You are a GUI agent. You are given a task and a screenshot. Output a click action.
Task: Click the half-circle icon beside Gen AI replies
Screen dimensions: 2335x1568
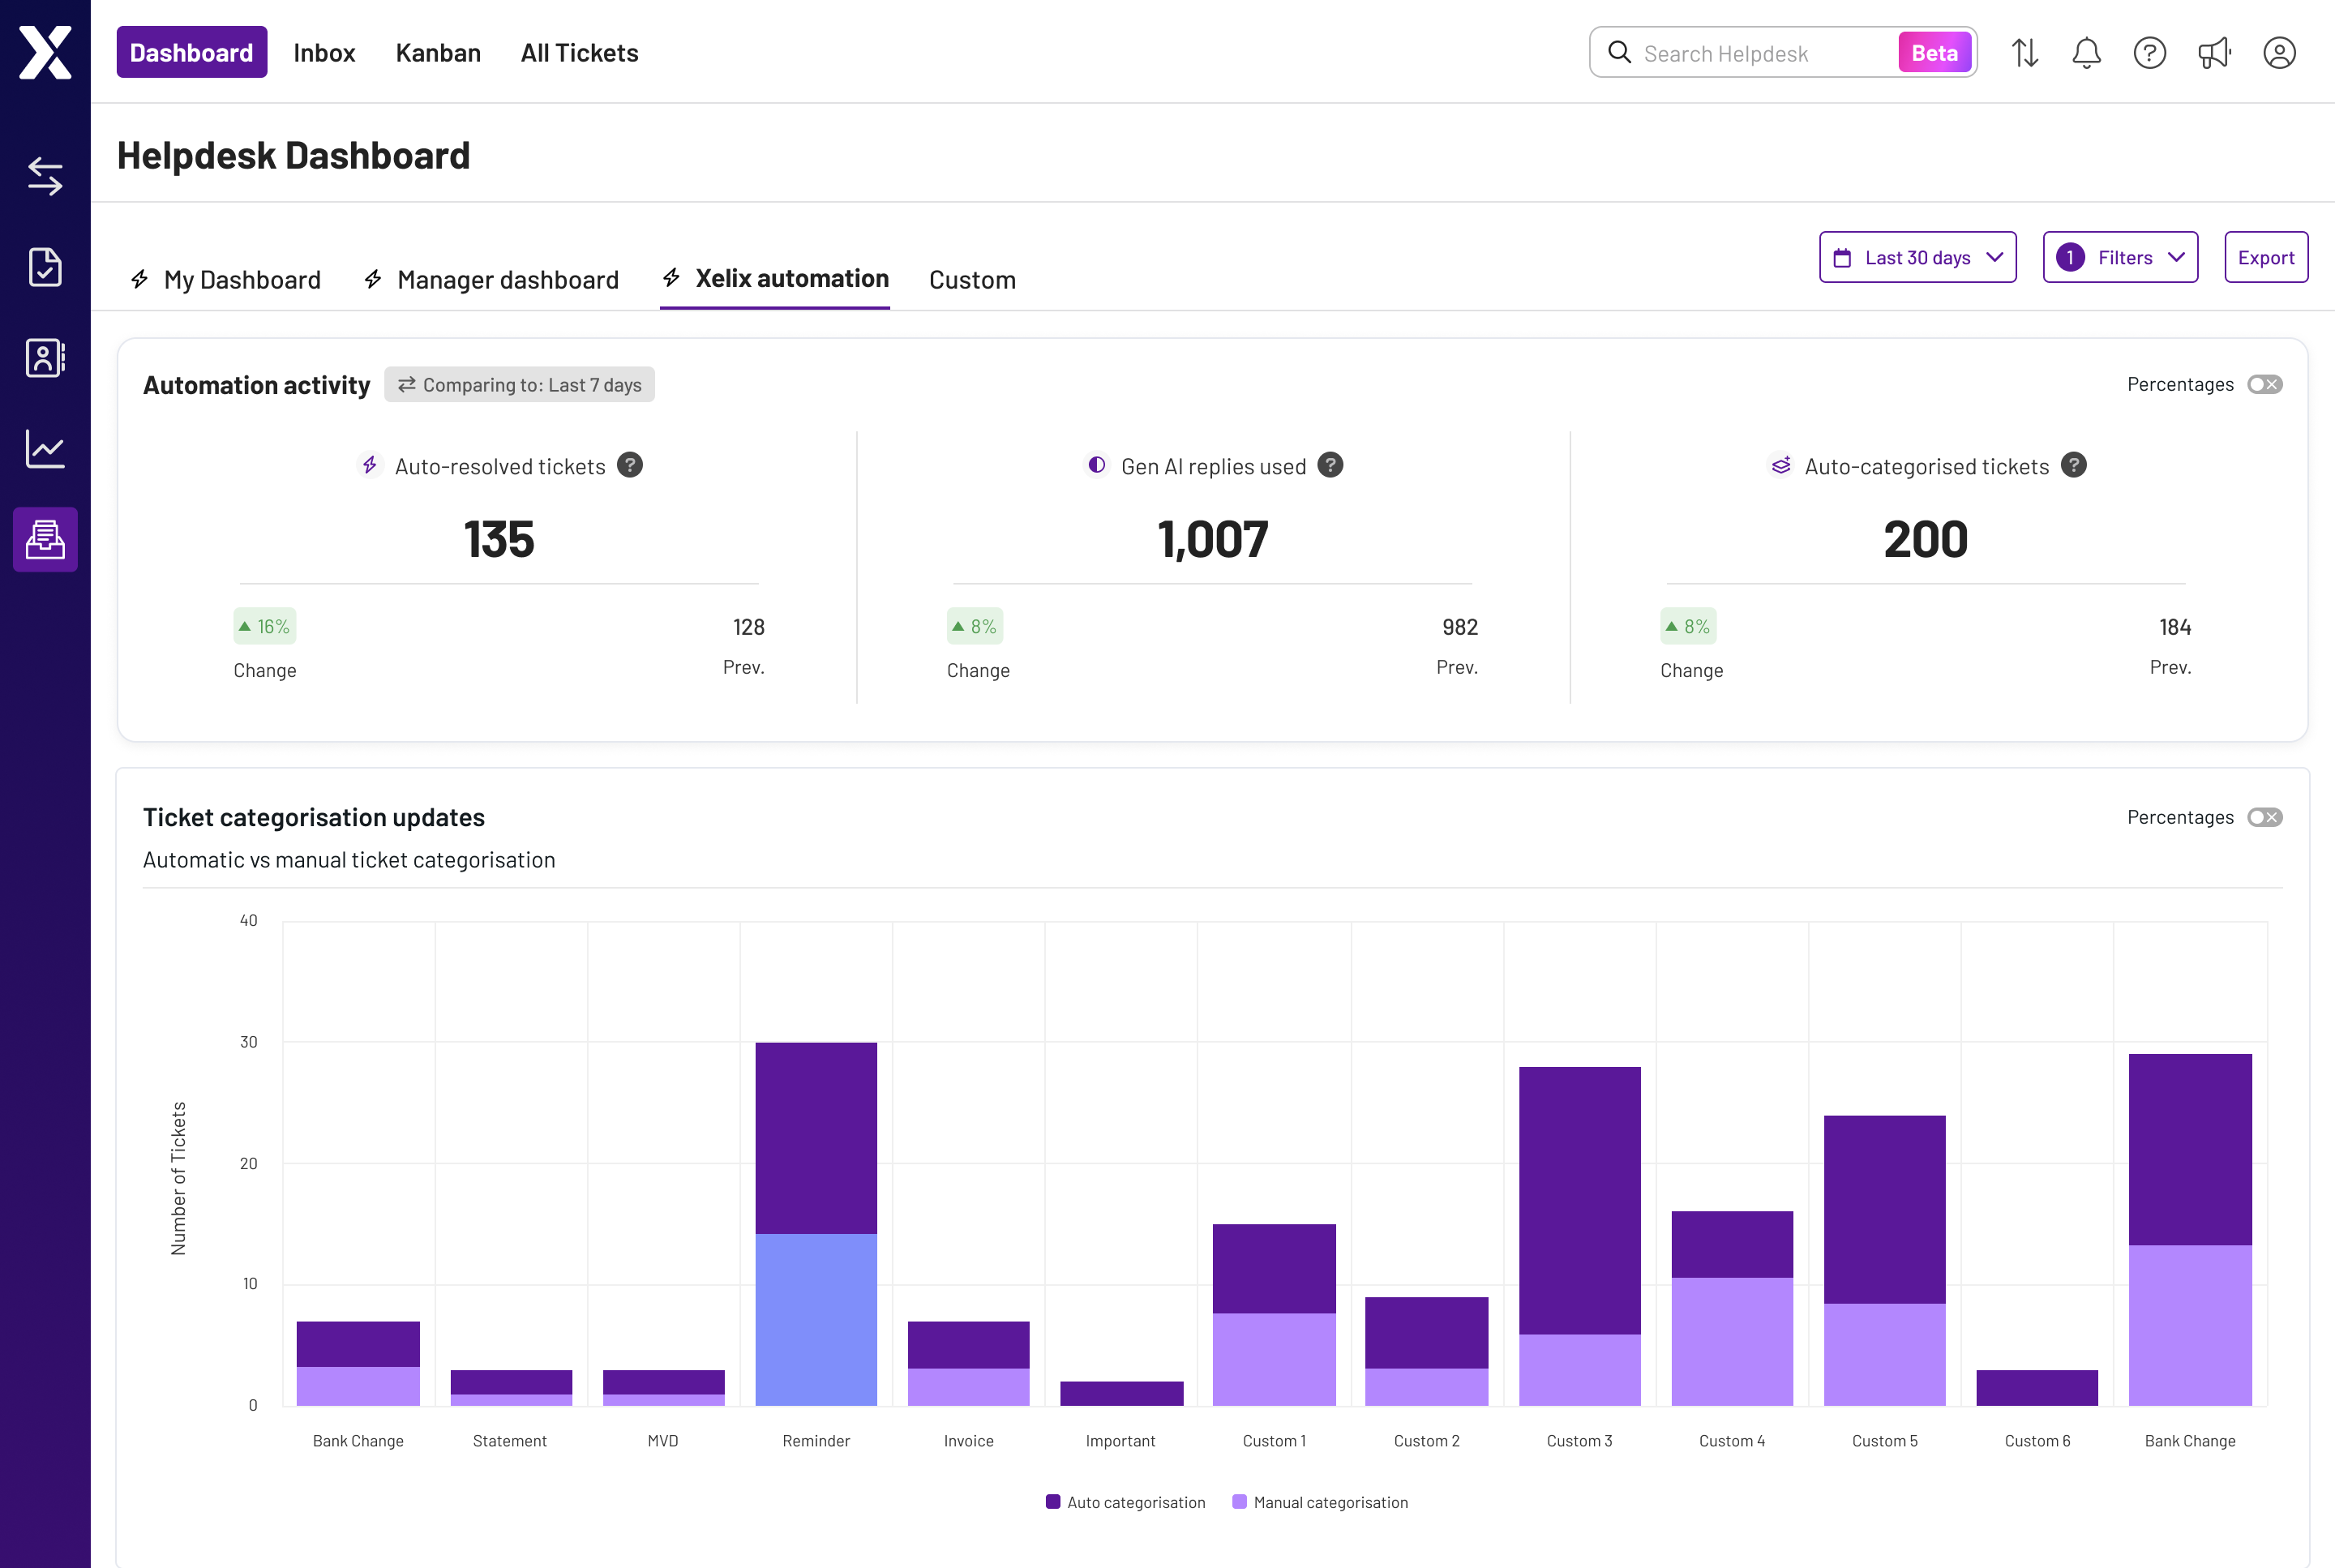tap(1097, 465)
